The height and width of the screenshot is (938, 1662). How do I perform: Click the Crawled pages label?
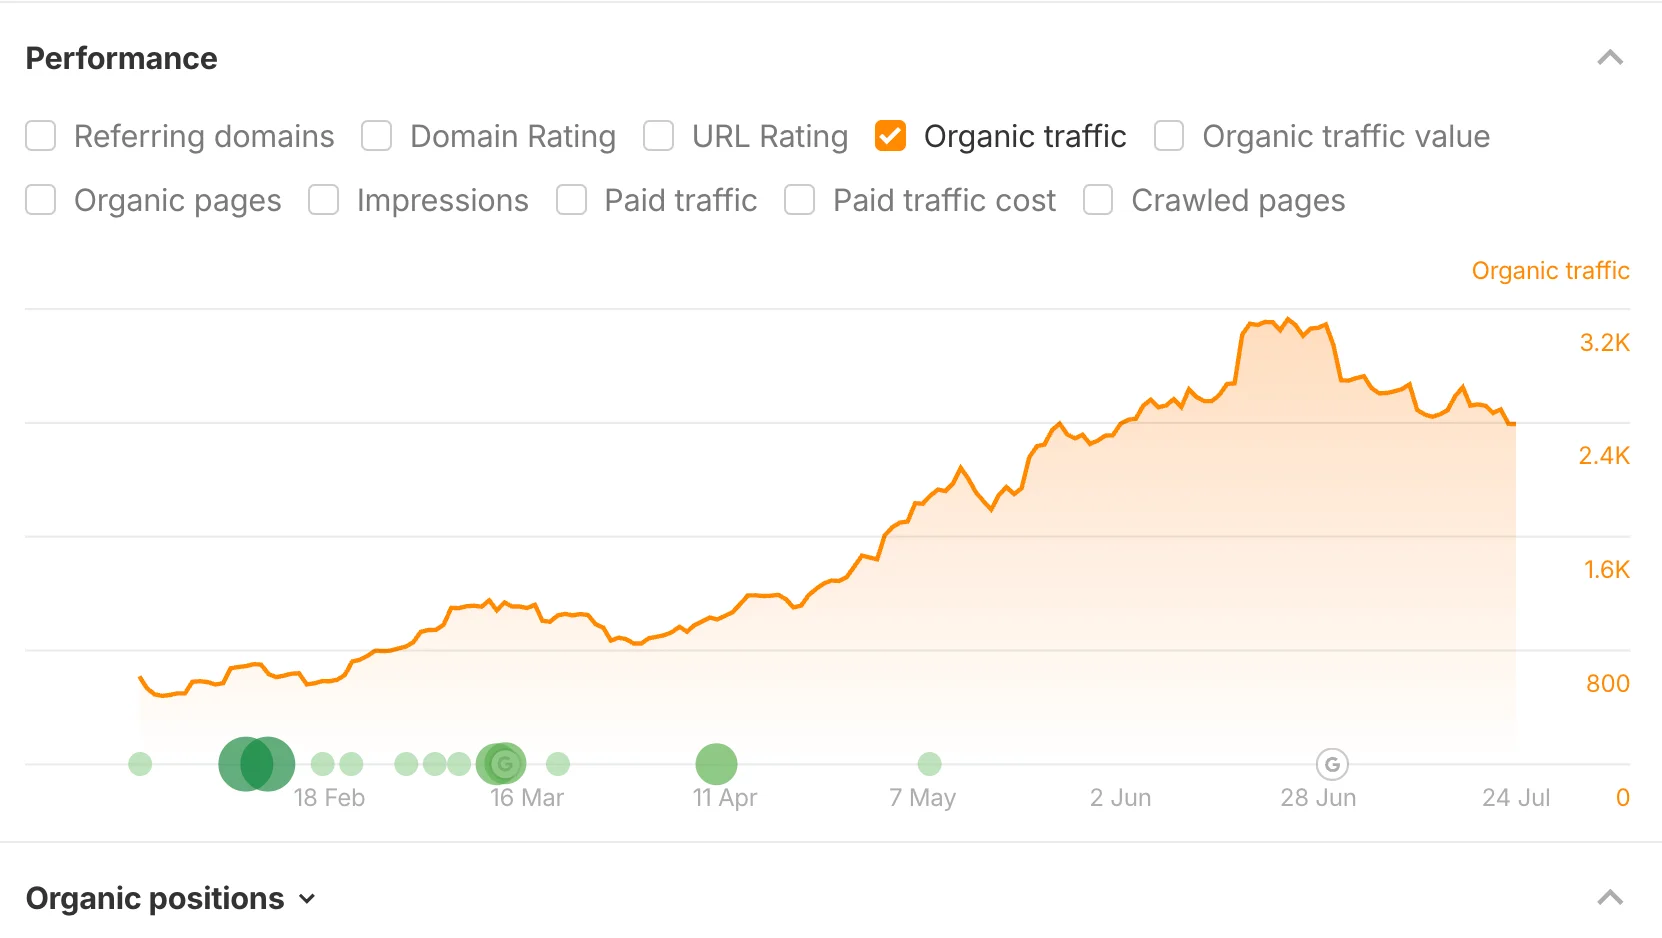(x=1238, y=200)
